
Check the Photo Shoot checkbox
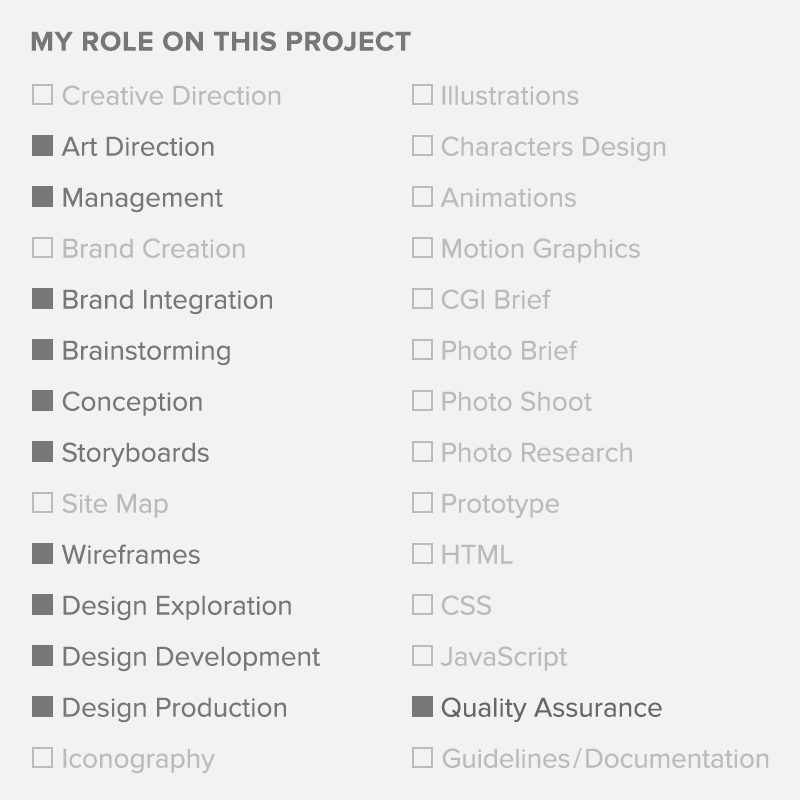pos(422,401)
